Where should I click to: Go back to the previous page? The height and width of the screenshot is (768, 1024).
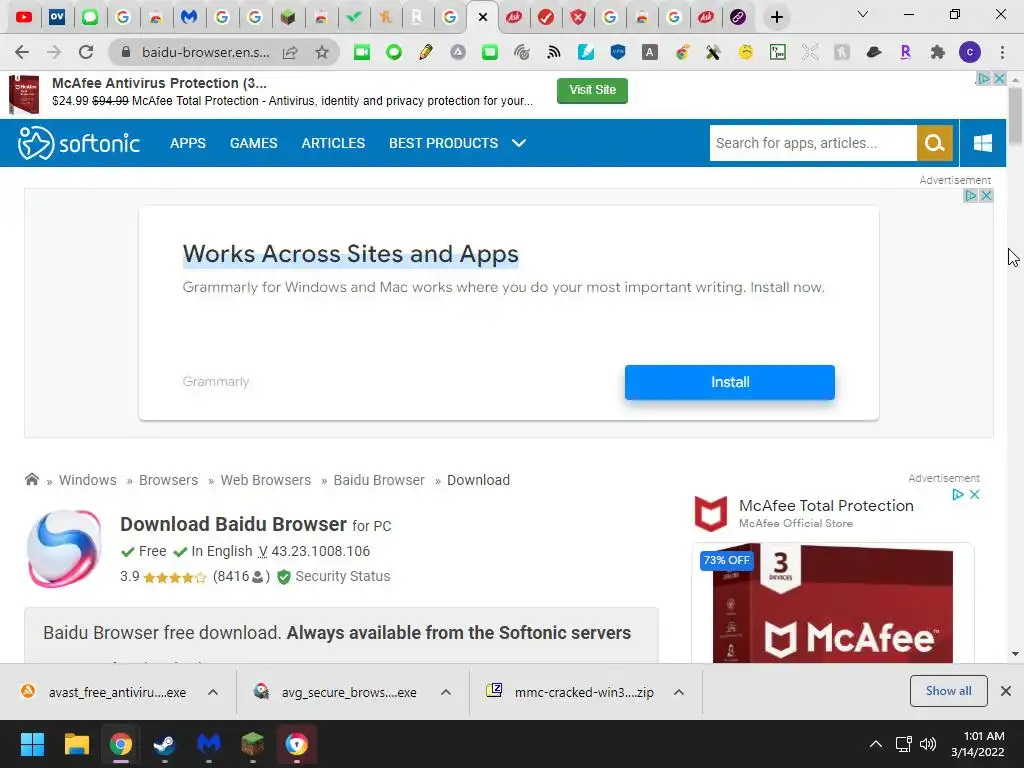22,52
